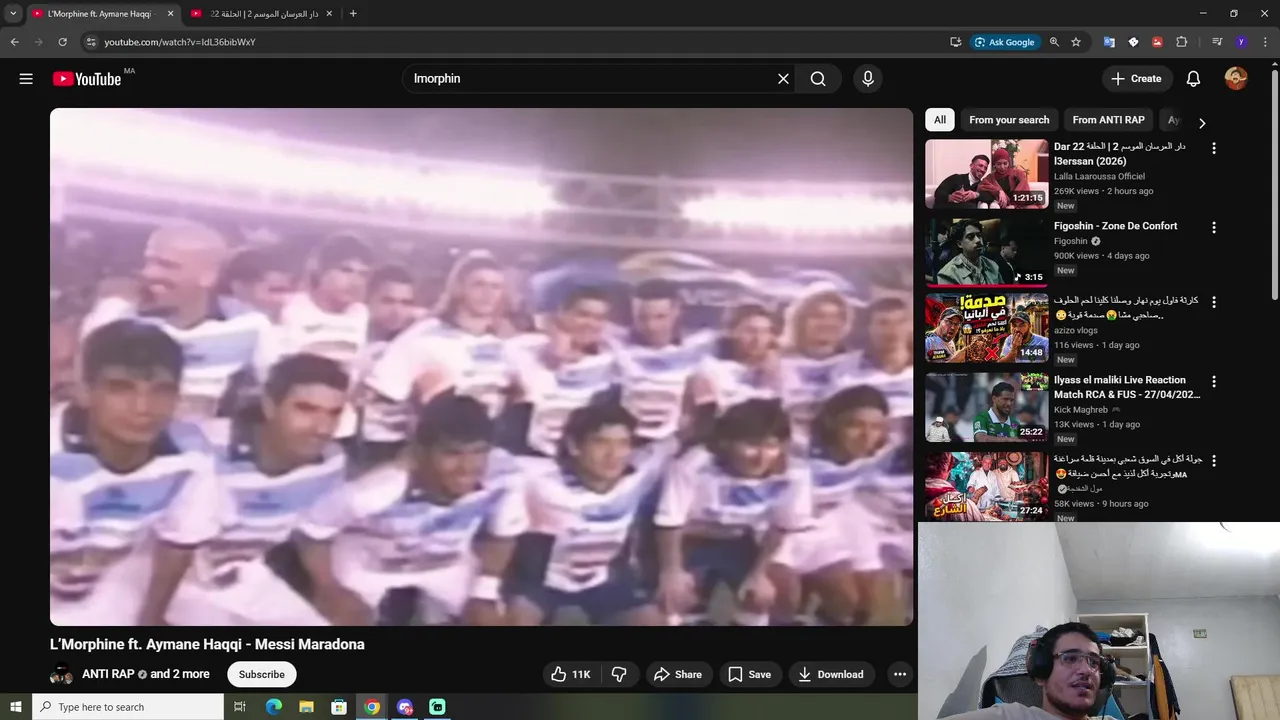Go back in browser history
This screenshot has width=1280, height=720.
tap(14, 42)
